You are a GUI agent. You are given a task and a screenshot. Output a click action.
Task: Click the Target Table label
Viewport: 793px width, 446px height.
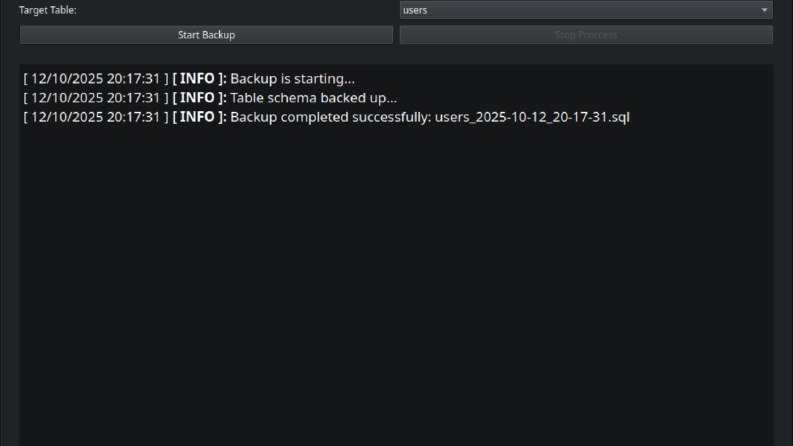click(48, 10)
